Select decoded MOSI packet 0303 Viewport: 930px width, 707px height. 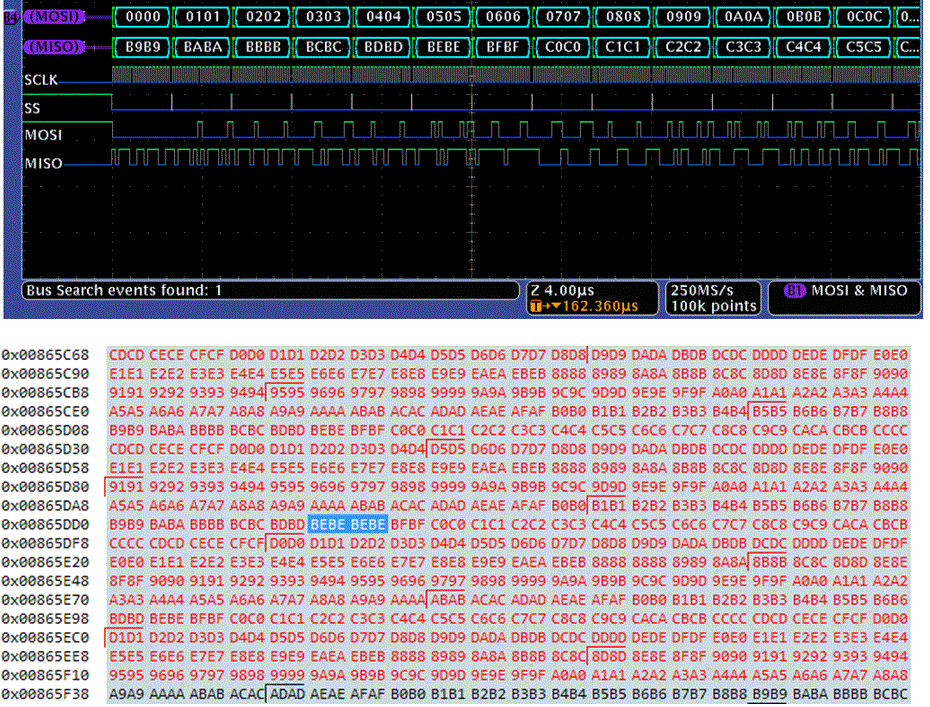[323, 17]
